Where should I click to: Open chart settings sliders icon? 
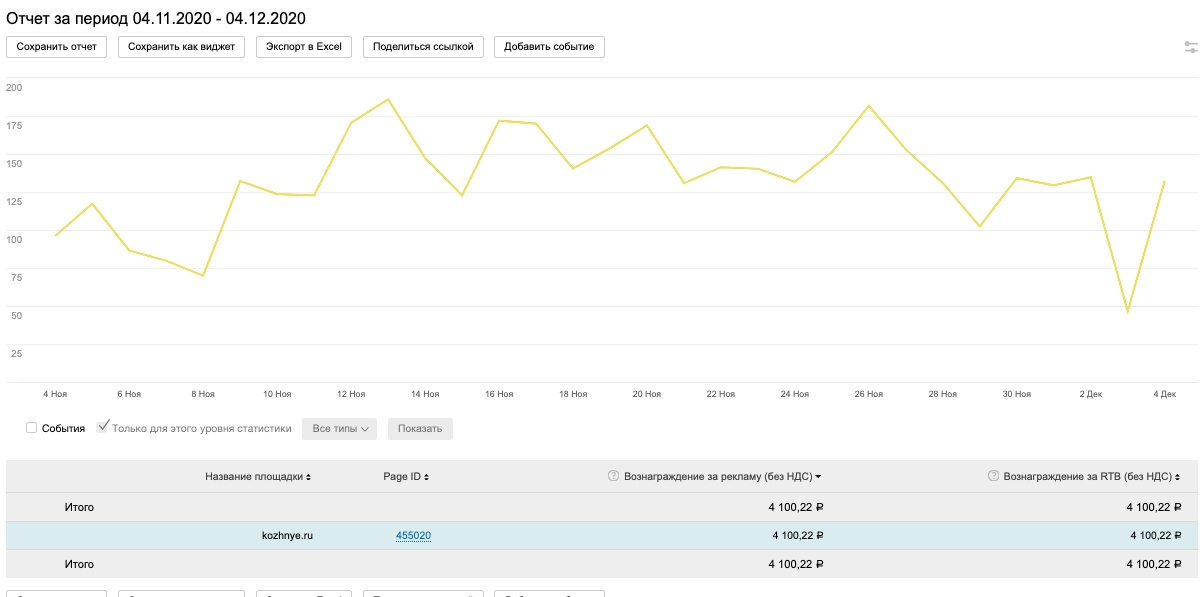click(x=1190, y=46)
